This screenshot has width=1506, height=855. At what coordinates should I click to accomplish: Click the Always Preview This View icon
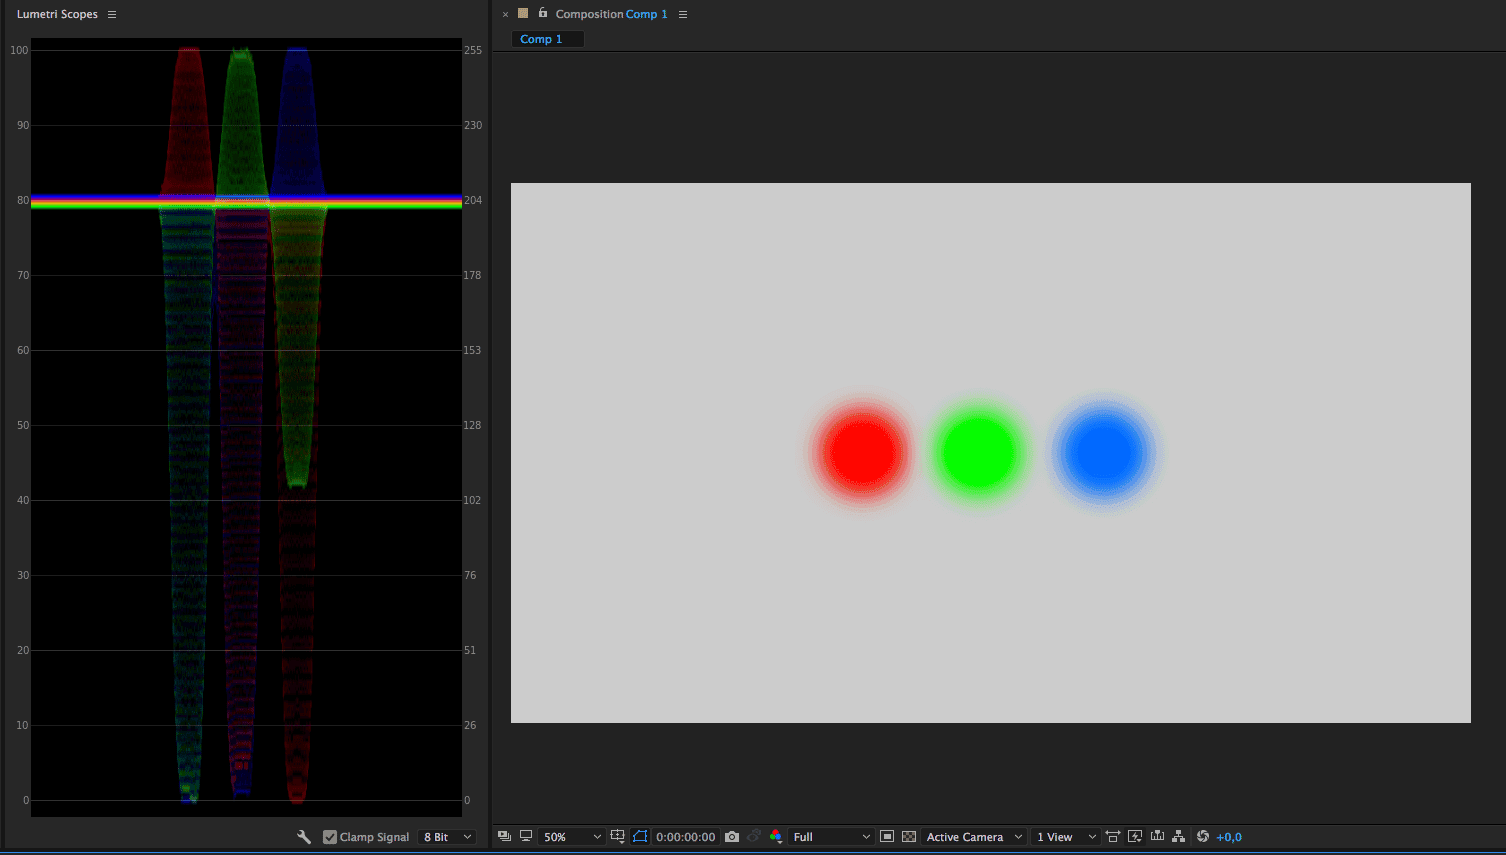(x=504, y=837)
